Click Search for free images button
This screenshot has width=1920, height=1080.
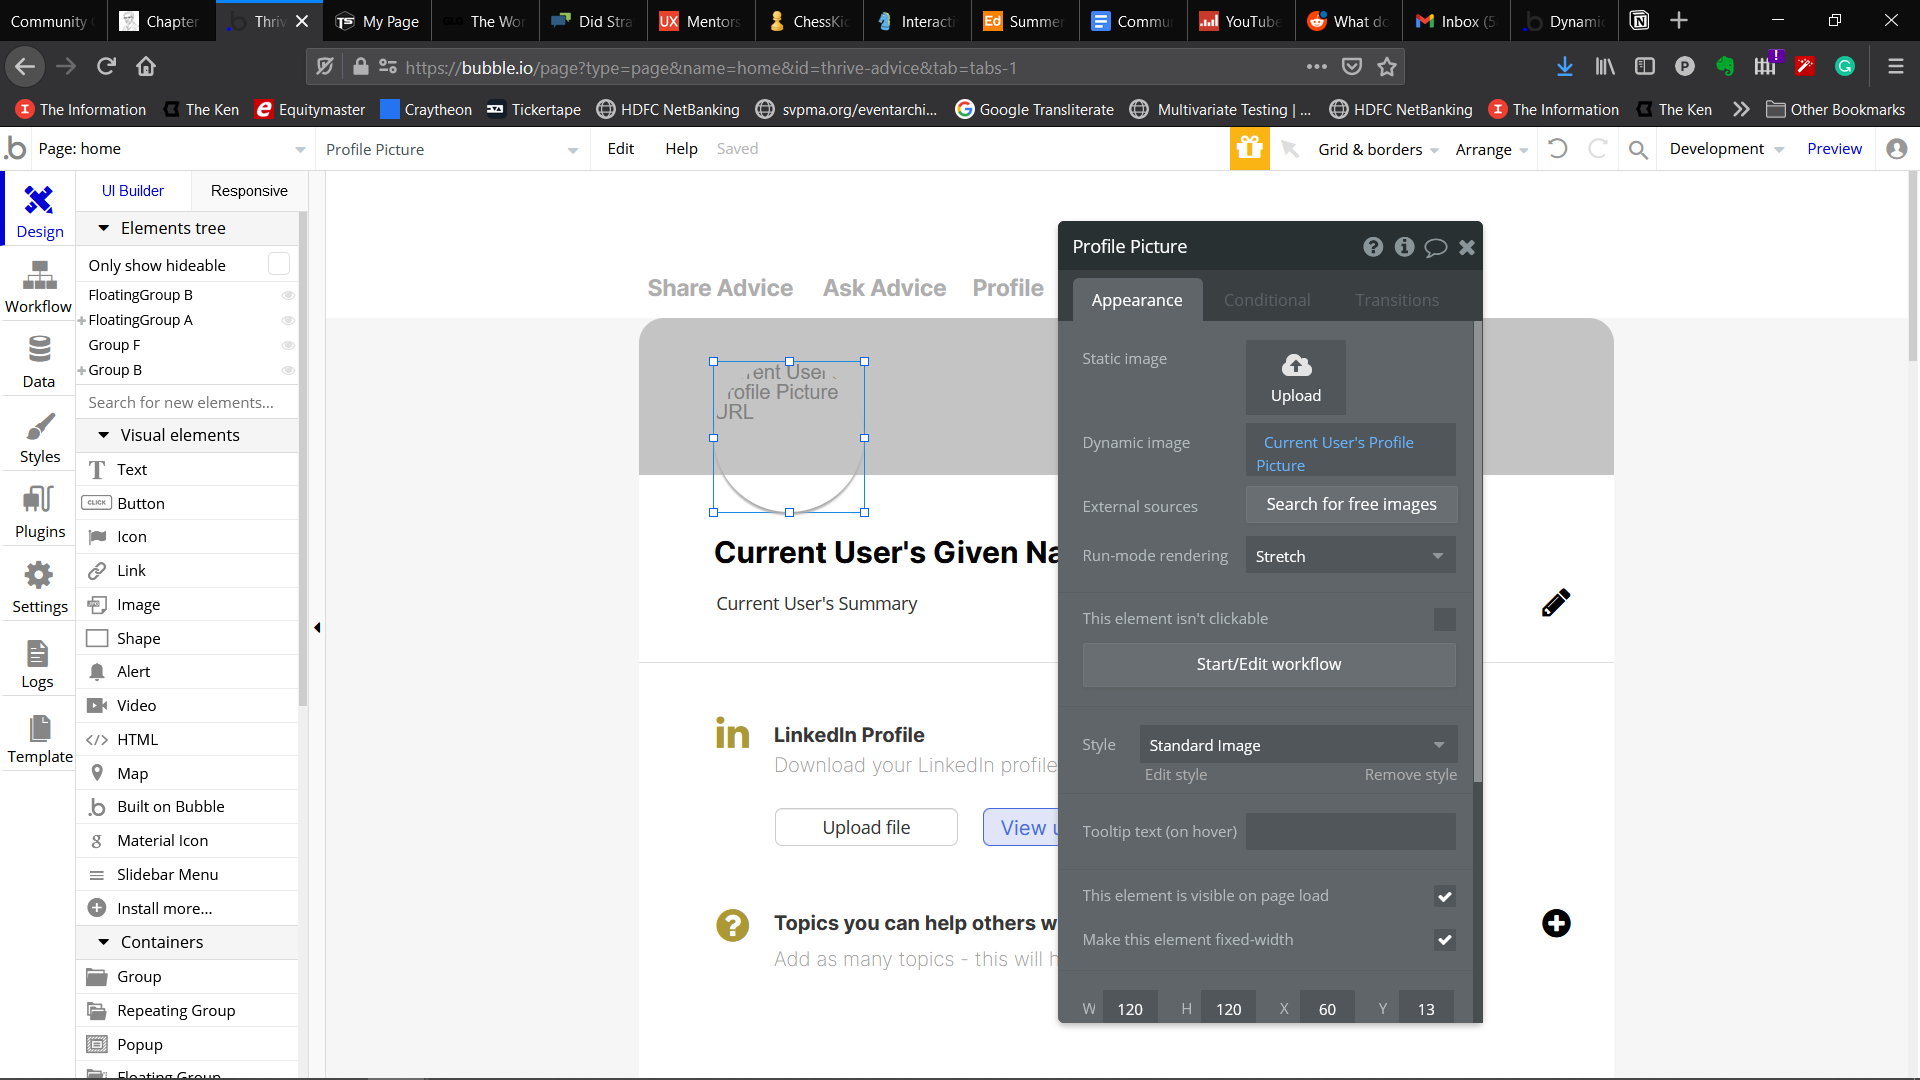tap(1350, 504)
